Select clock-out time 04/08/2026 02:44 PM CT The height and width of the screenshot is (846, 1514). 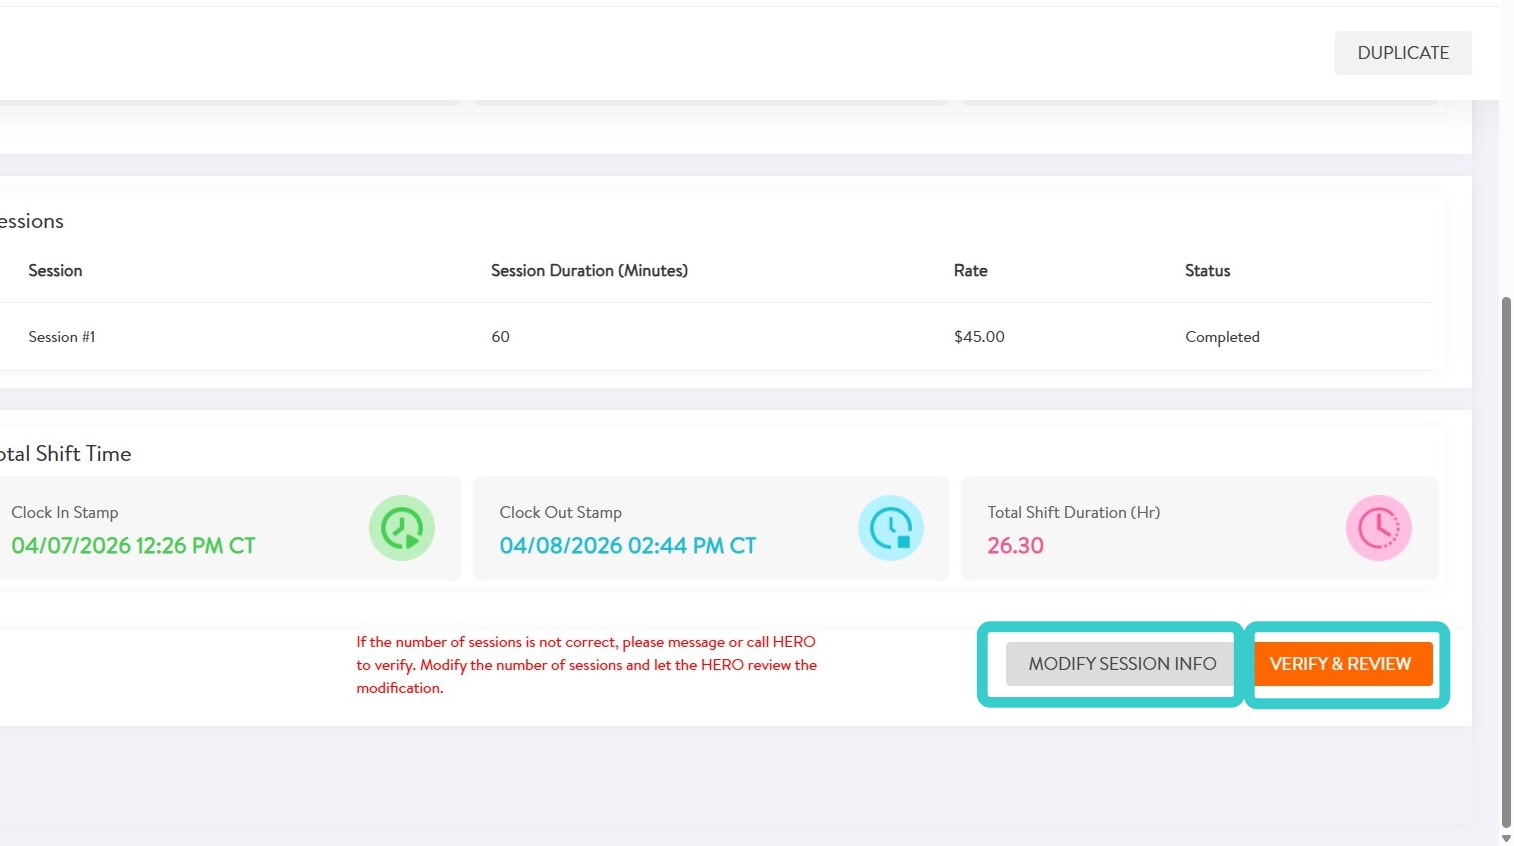point(628,546)
